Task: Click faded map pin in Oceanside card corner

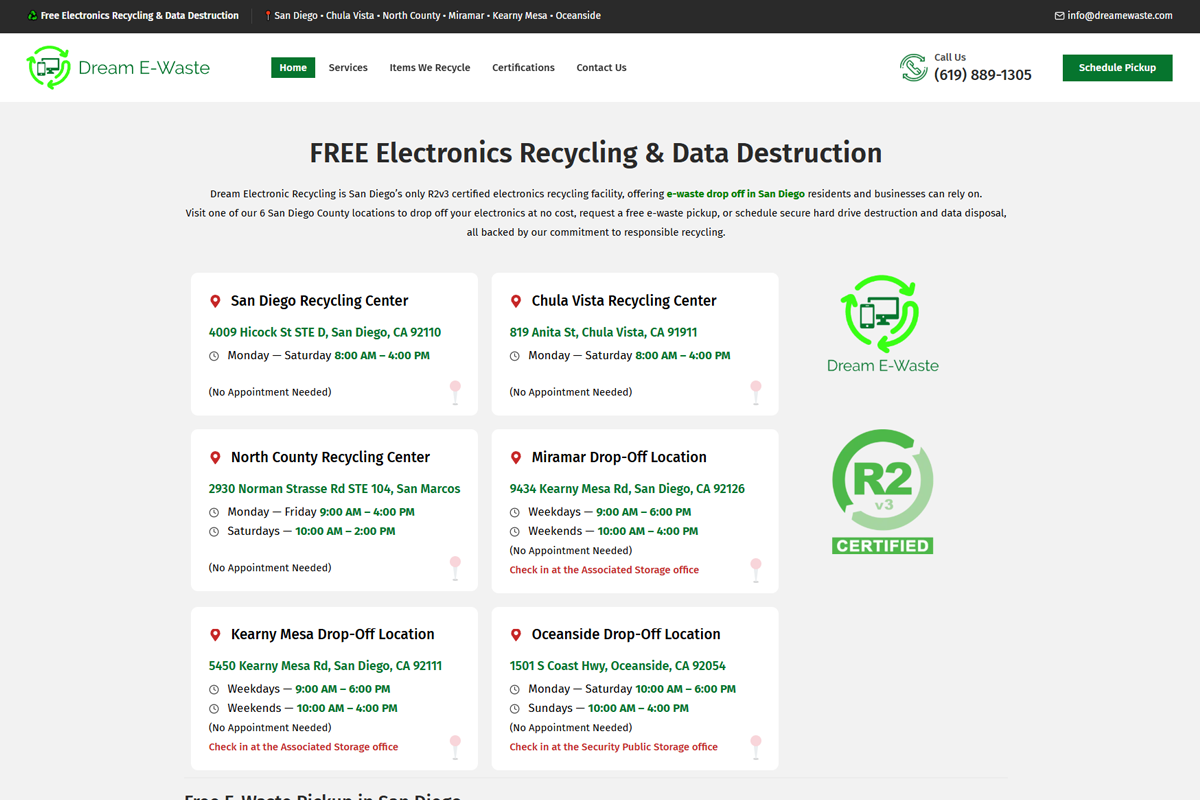Action: (x=756, y=747)
